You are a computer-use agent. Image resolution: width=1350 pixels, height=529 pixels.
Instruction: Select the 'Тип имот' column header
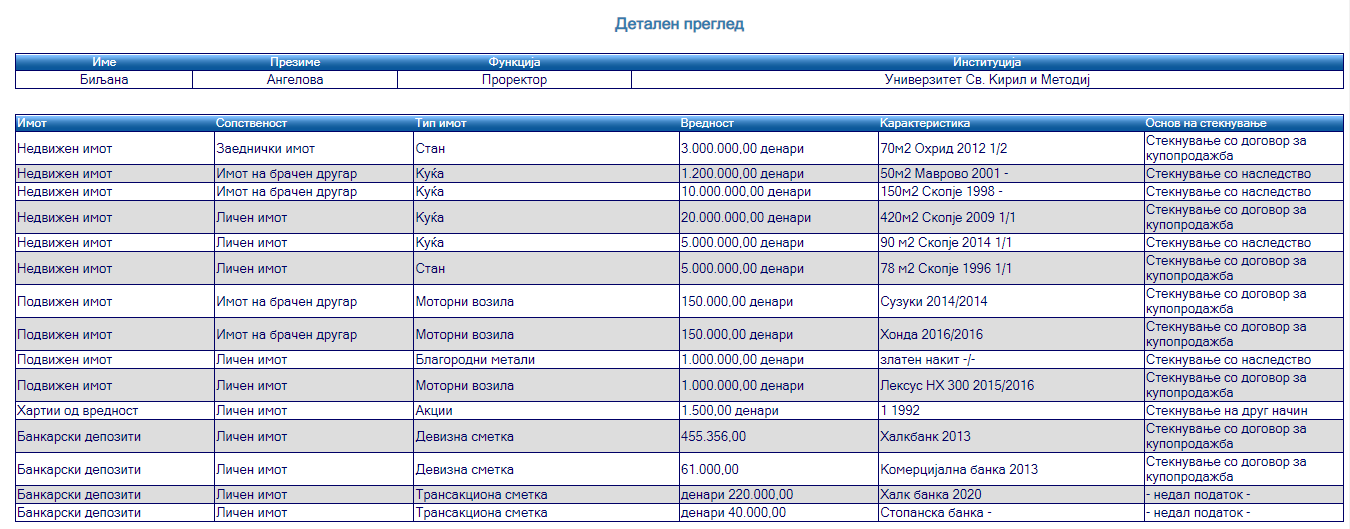[x=441, y=123]
